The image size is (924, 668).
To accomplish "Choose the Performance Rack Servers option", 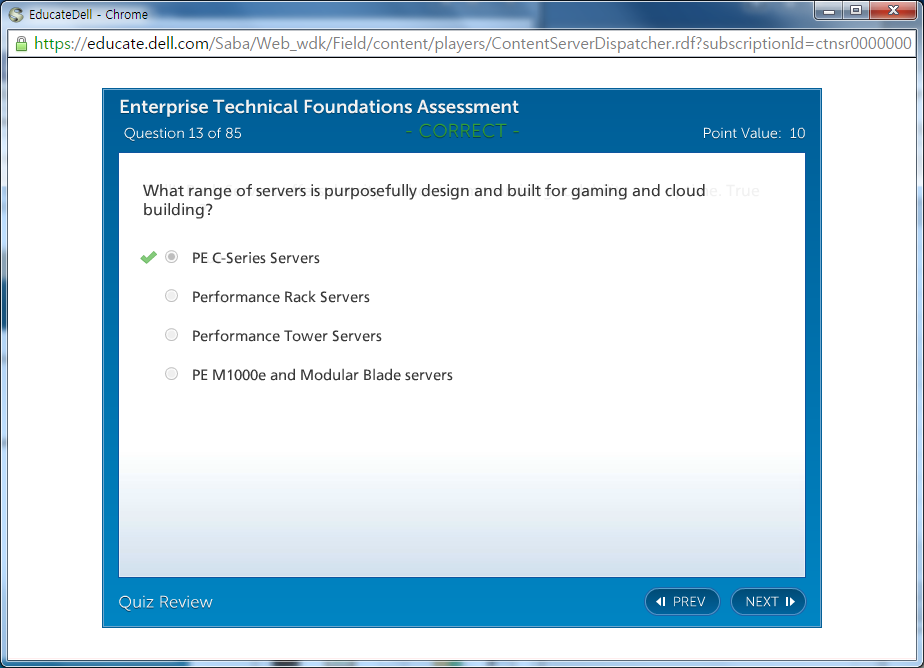I will point(172,296).
